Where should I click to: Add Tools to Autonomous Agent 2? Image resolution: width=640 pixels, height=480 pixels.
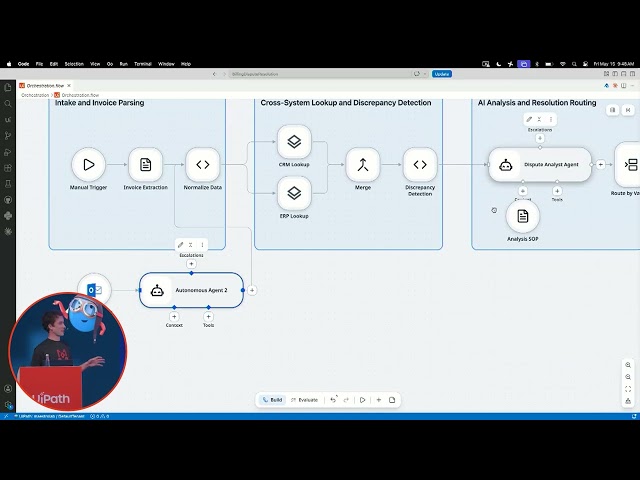[x=209, y=317]
